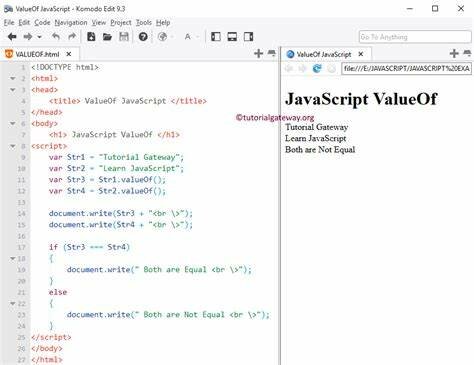Collapse the head fold on line 3
This screenshot has width=474, height=365.
[x=13, y=90]
